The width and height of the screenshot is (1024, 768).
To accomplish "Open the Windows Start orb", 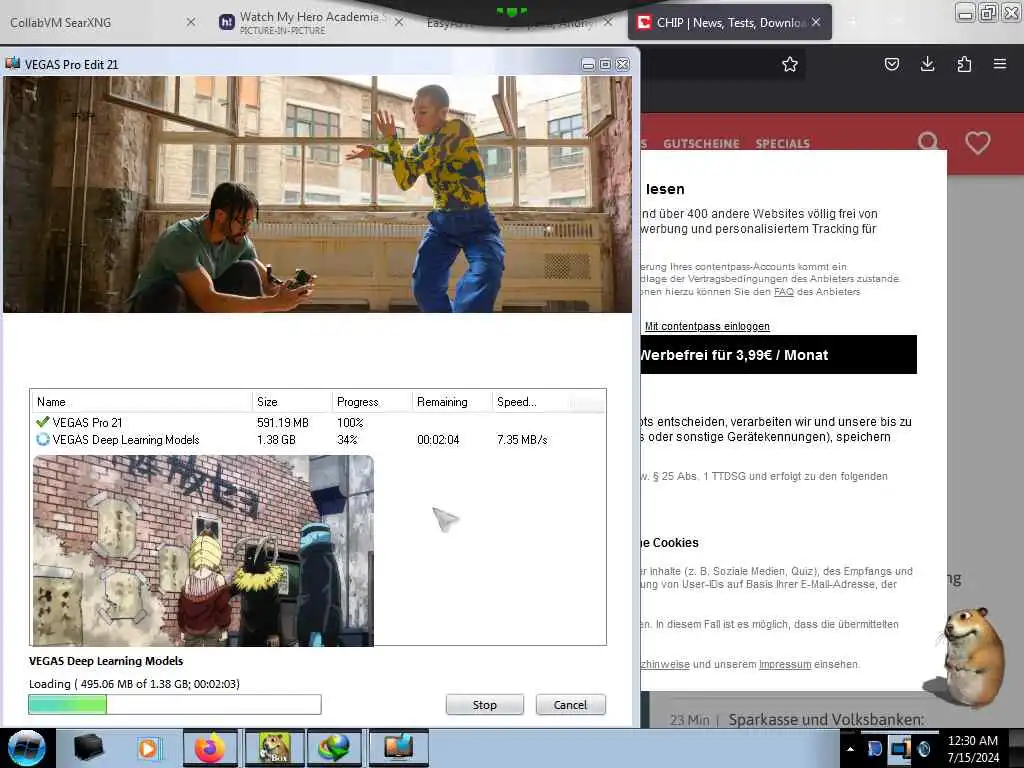I will tap(26, 748).
